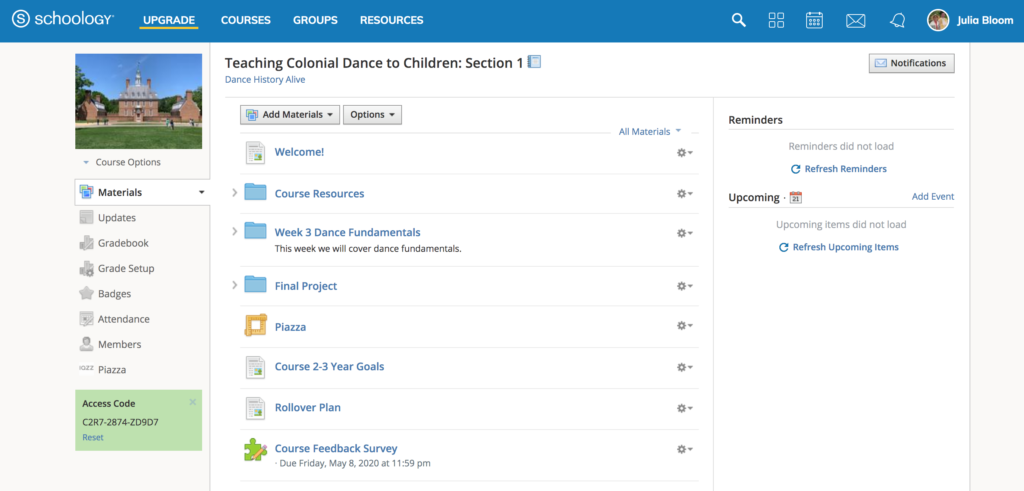
Task: Close the Access Code box
Action: 193,402
